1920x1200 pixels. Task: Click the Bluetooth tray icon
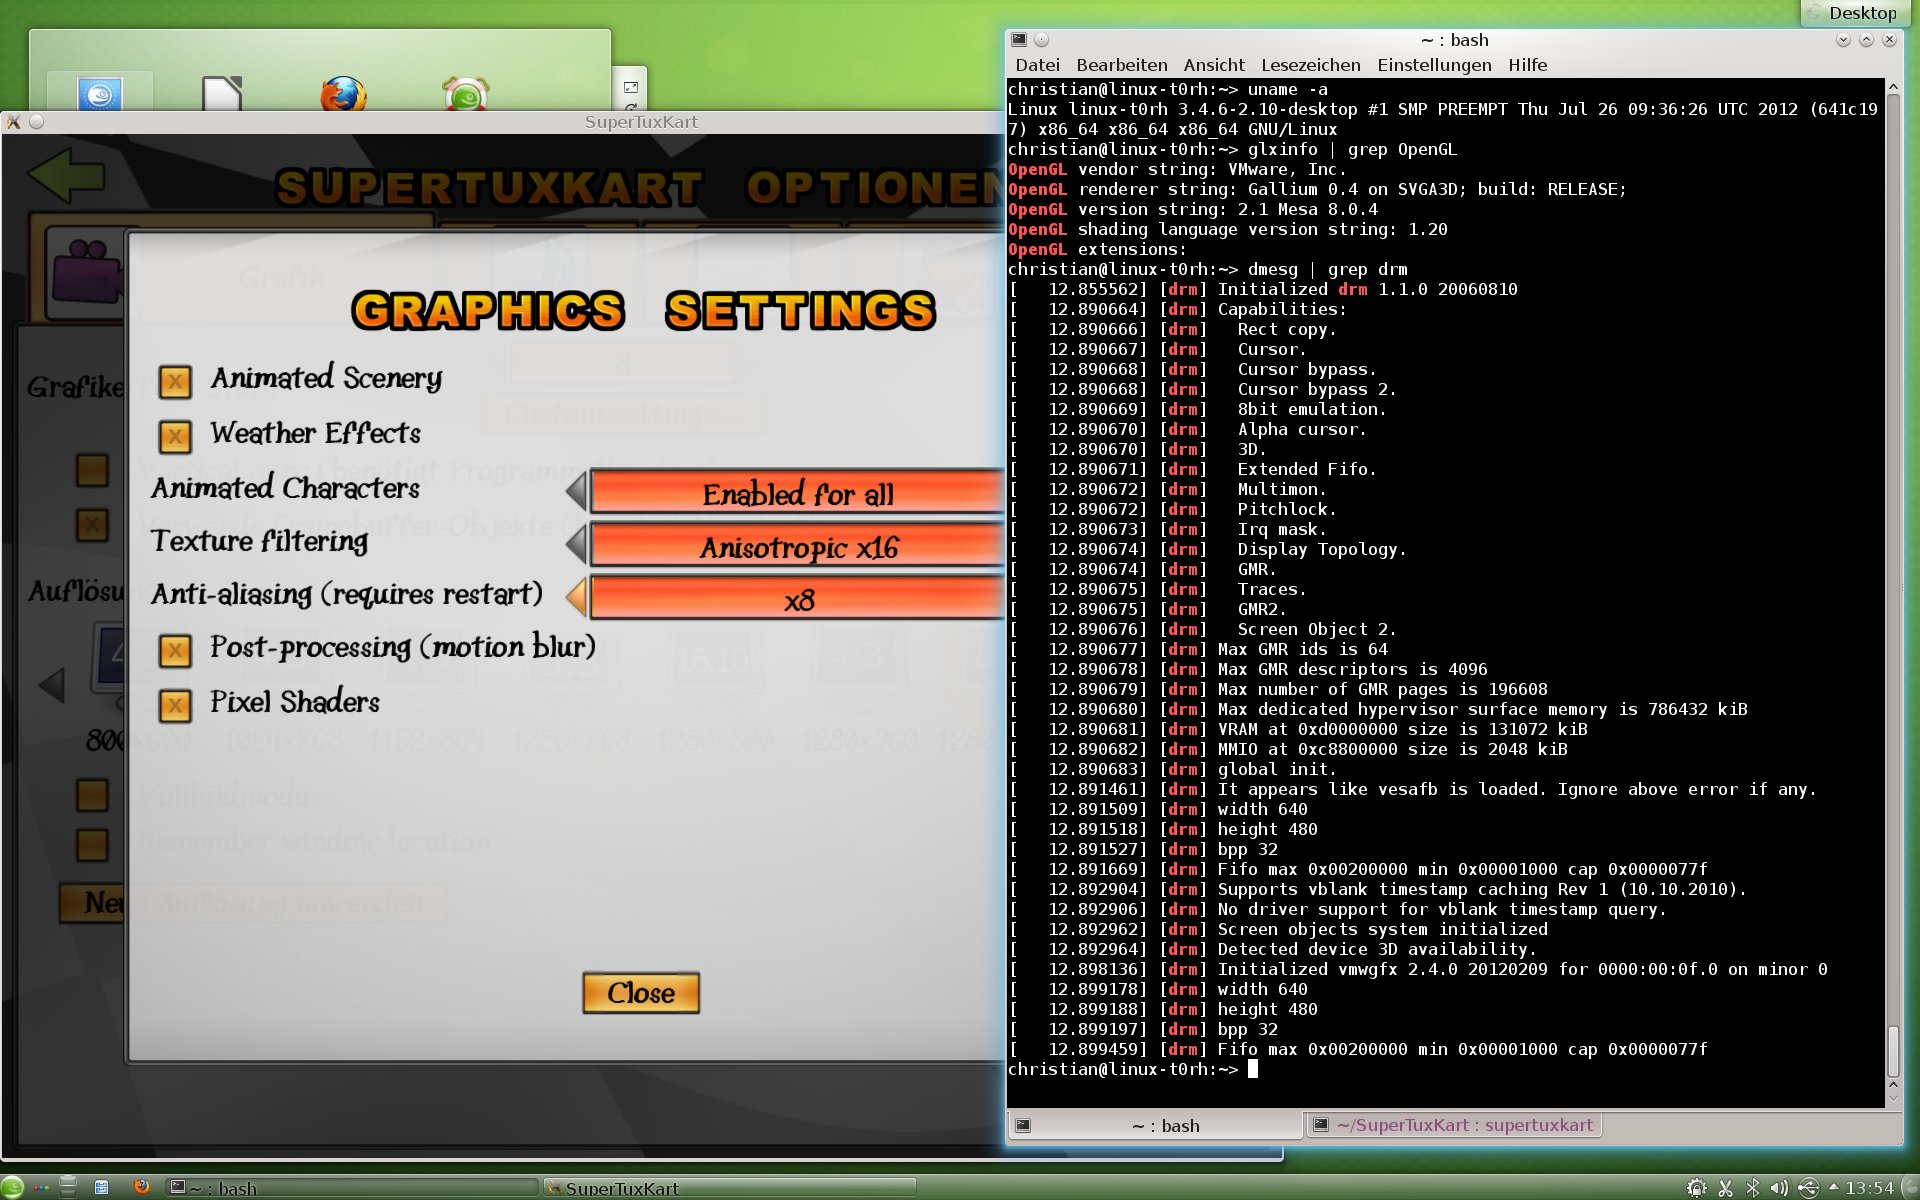pyautogui.click(x=1752, y=1188)
